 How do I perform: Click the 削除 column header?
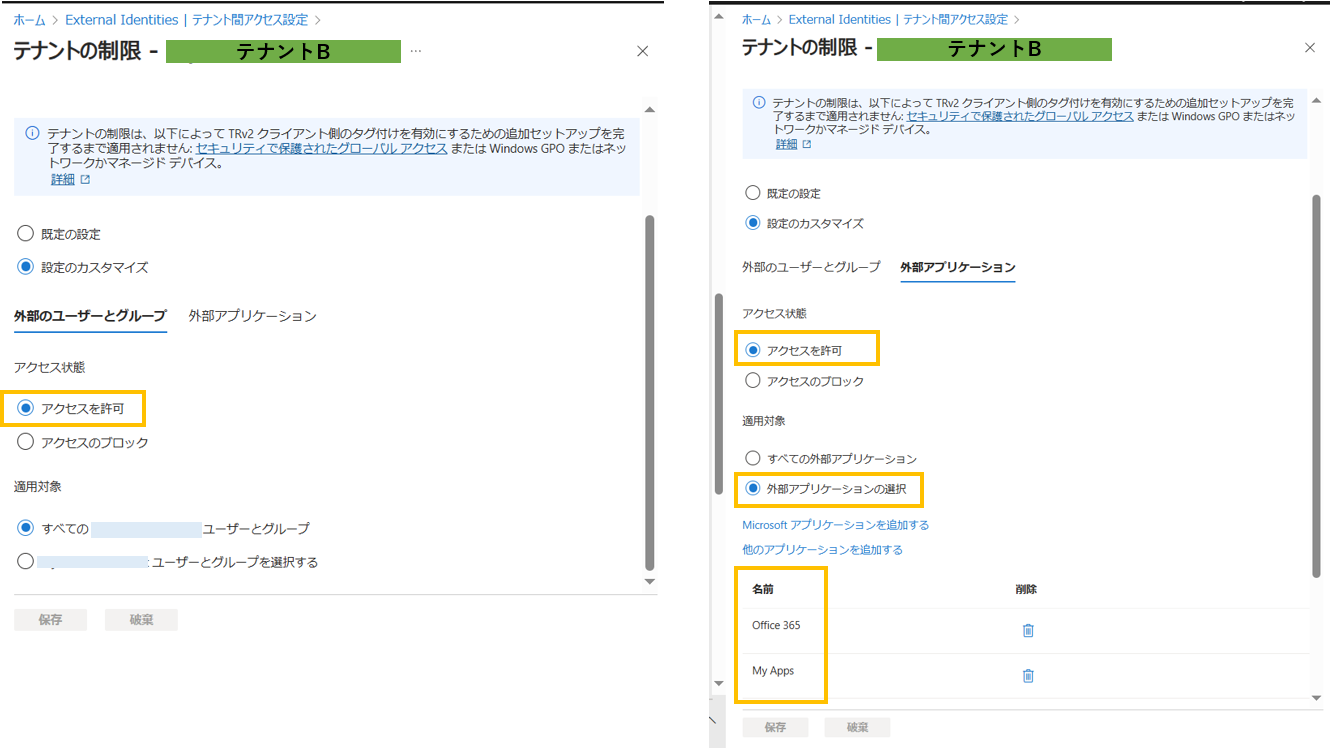click(1026, 589)
